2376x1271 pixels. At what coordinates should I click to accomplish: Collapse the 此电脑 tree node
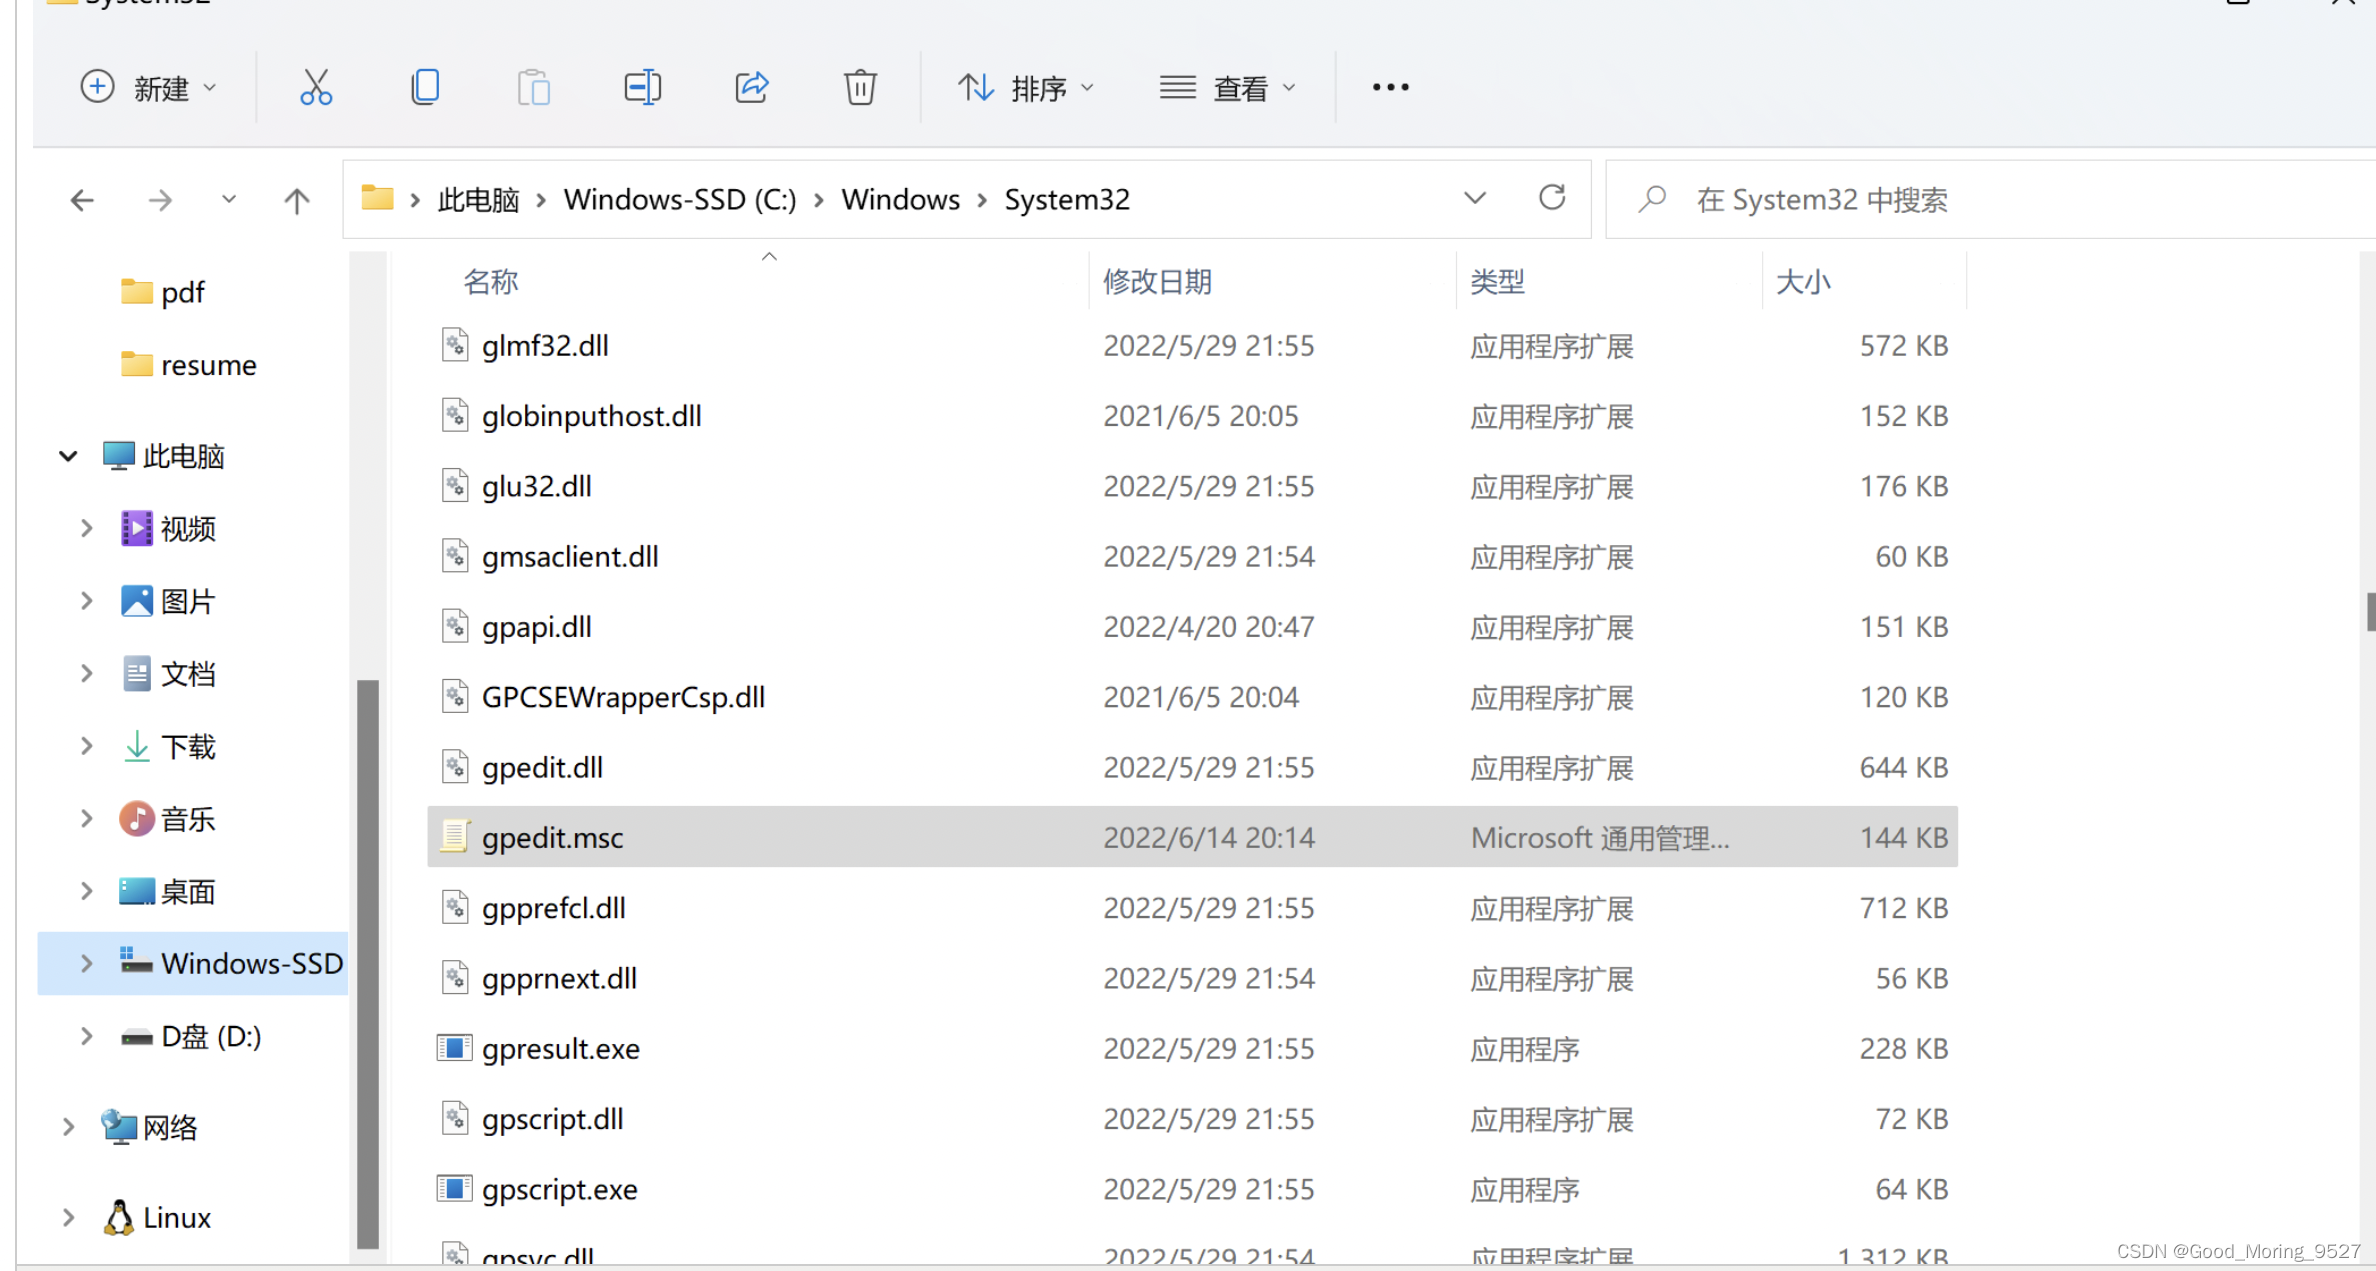click(x=68, y=456)
